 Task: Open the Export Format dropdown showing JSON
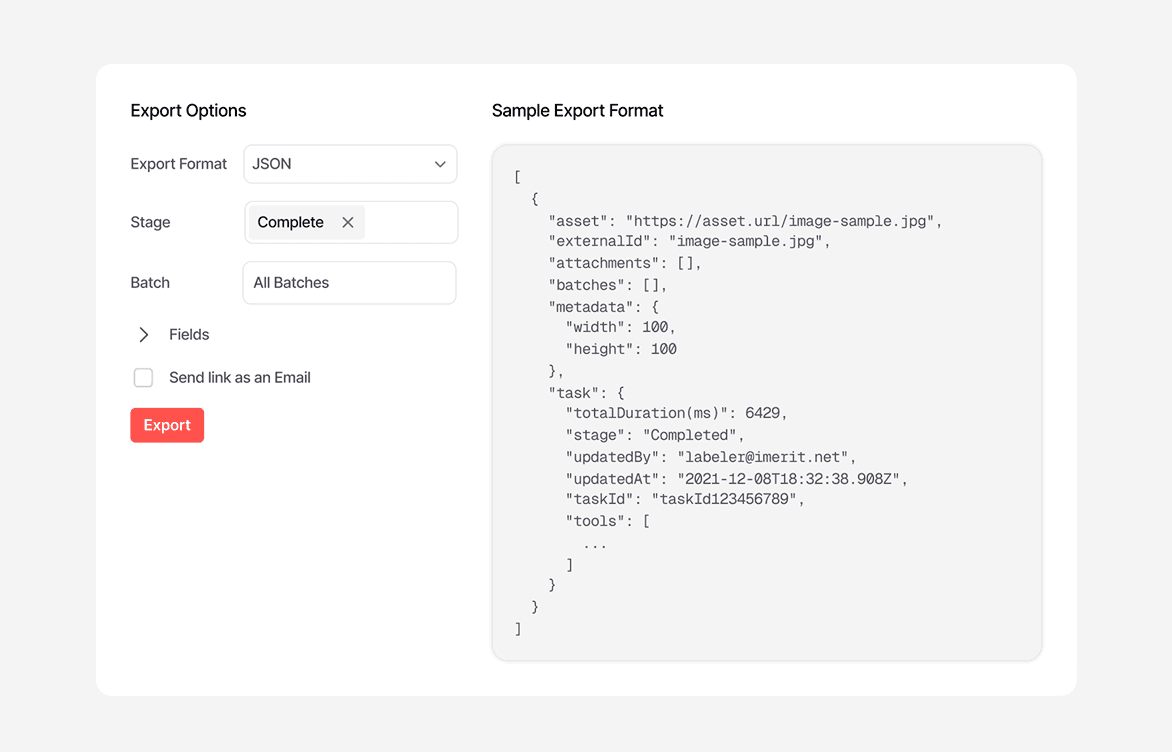(x=350, y=163)
